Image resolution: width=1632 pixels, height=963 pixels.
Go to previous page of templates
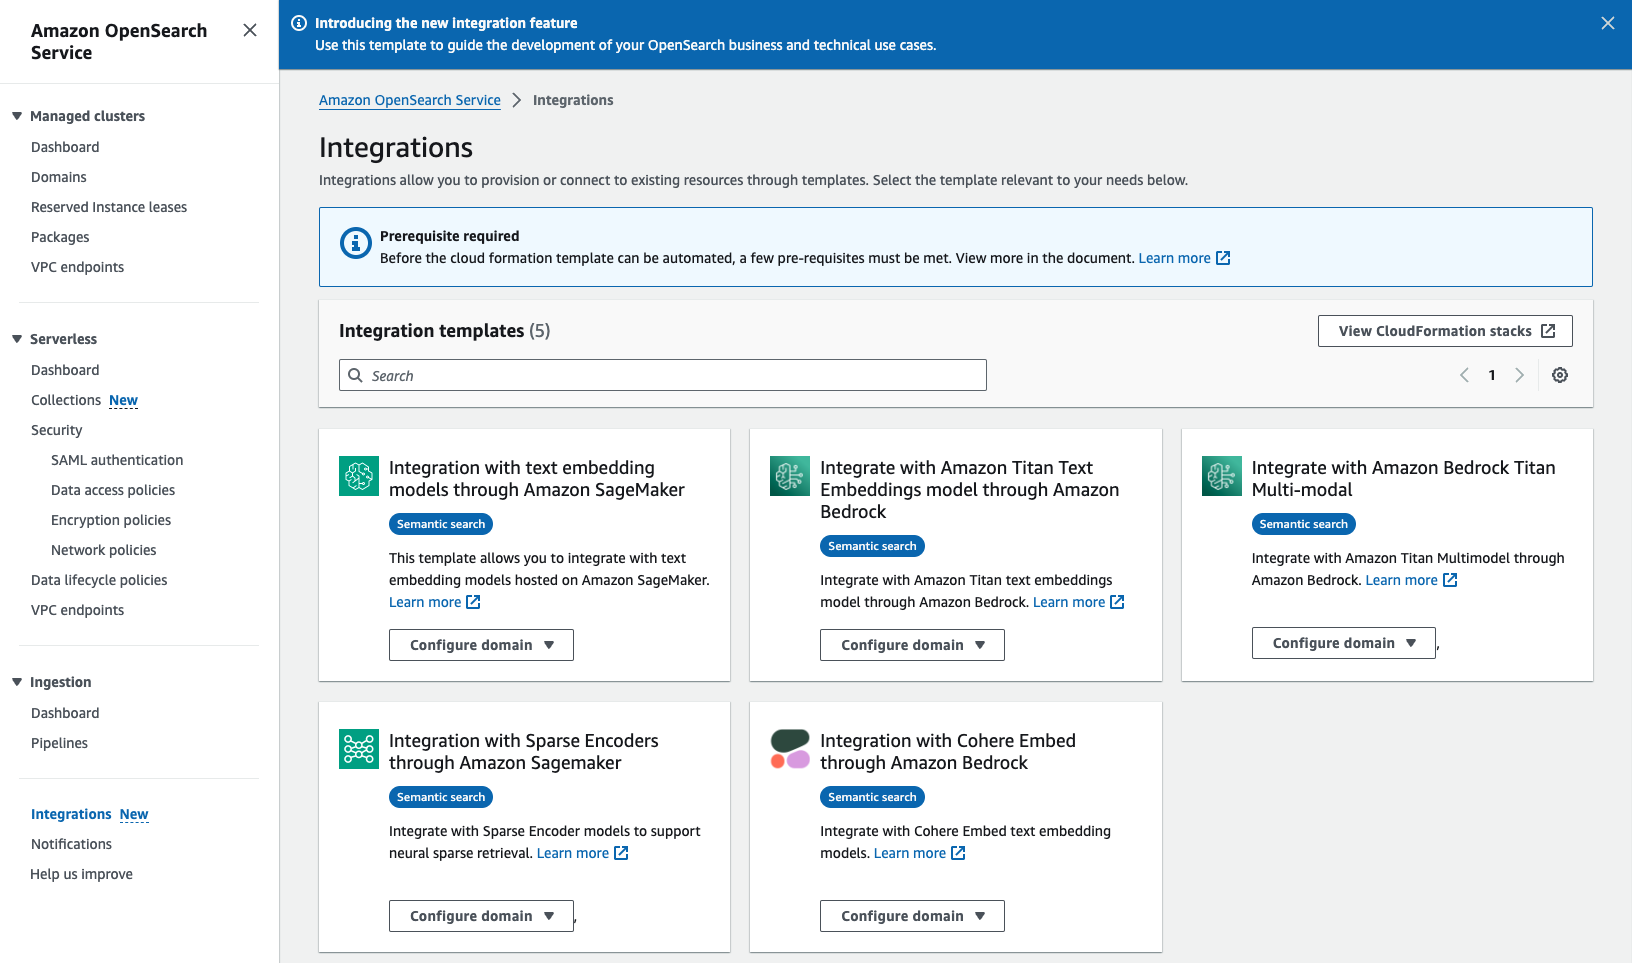coord(1464,375)
